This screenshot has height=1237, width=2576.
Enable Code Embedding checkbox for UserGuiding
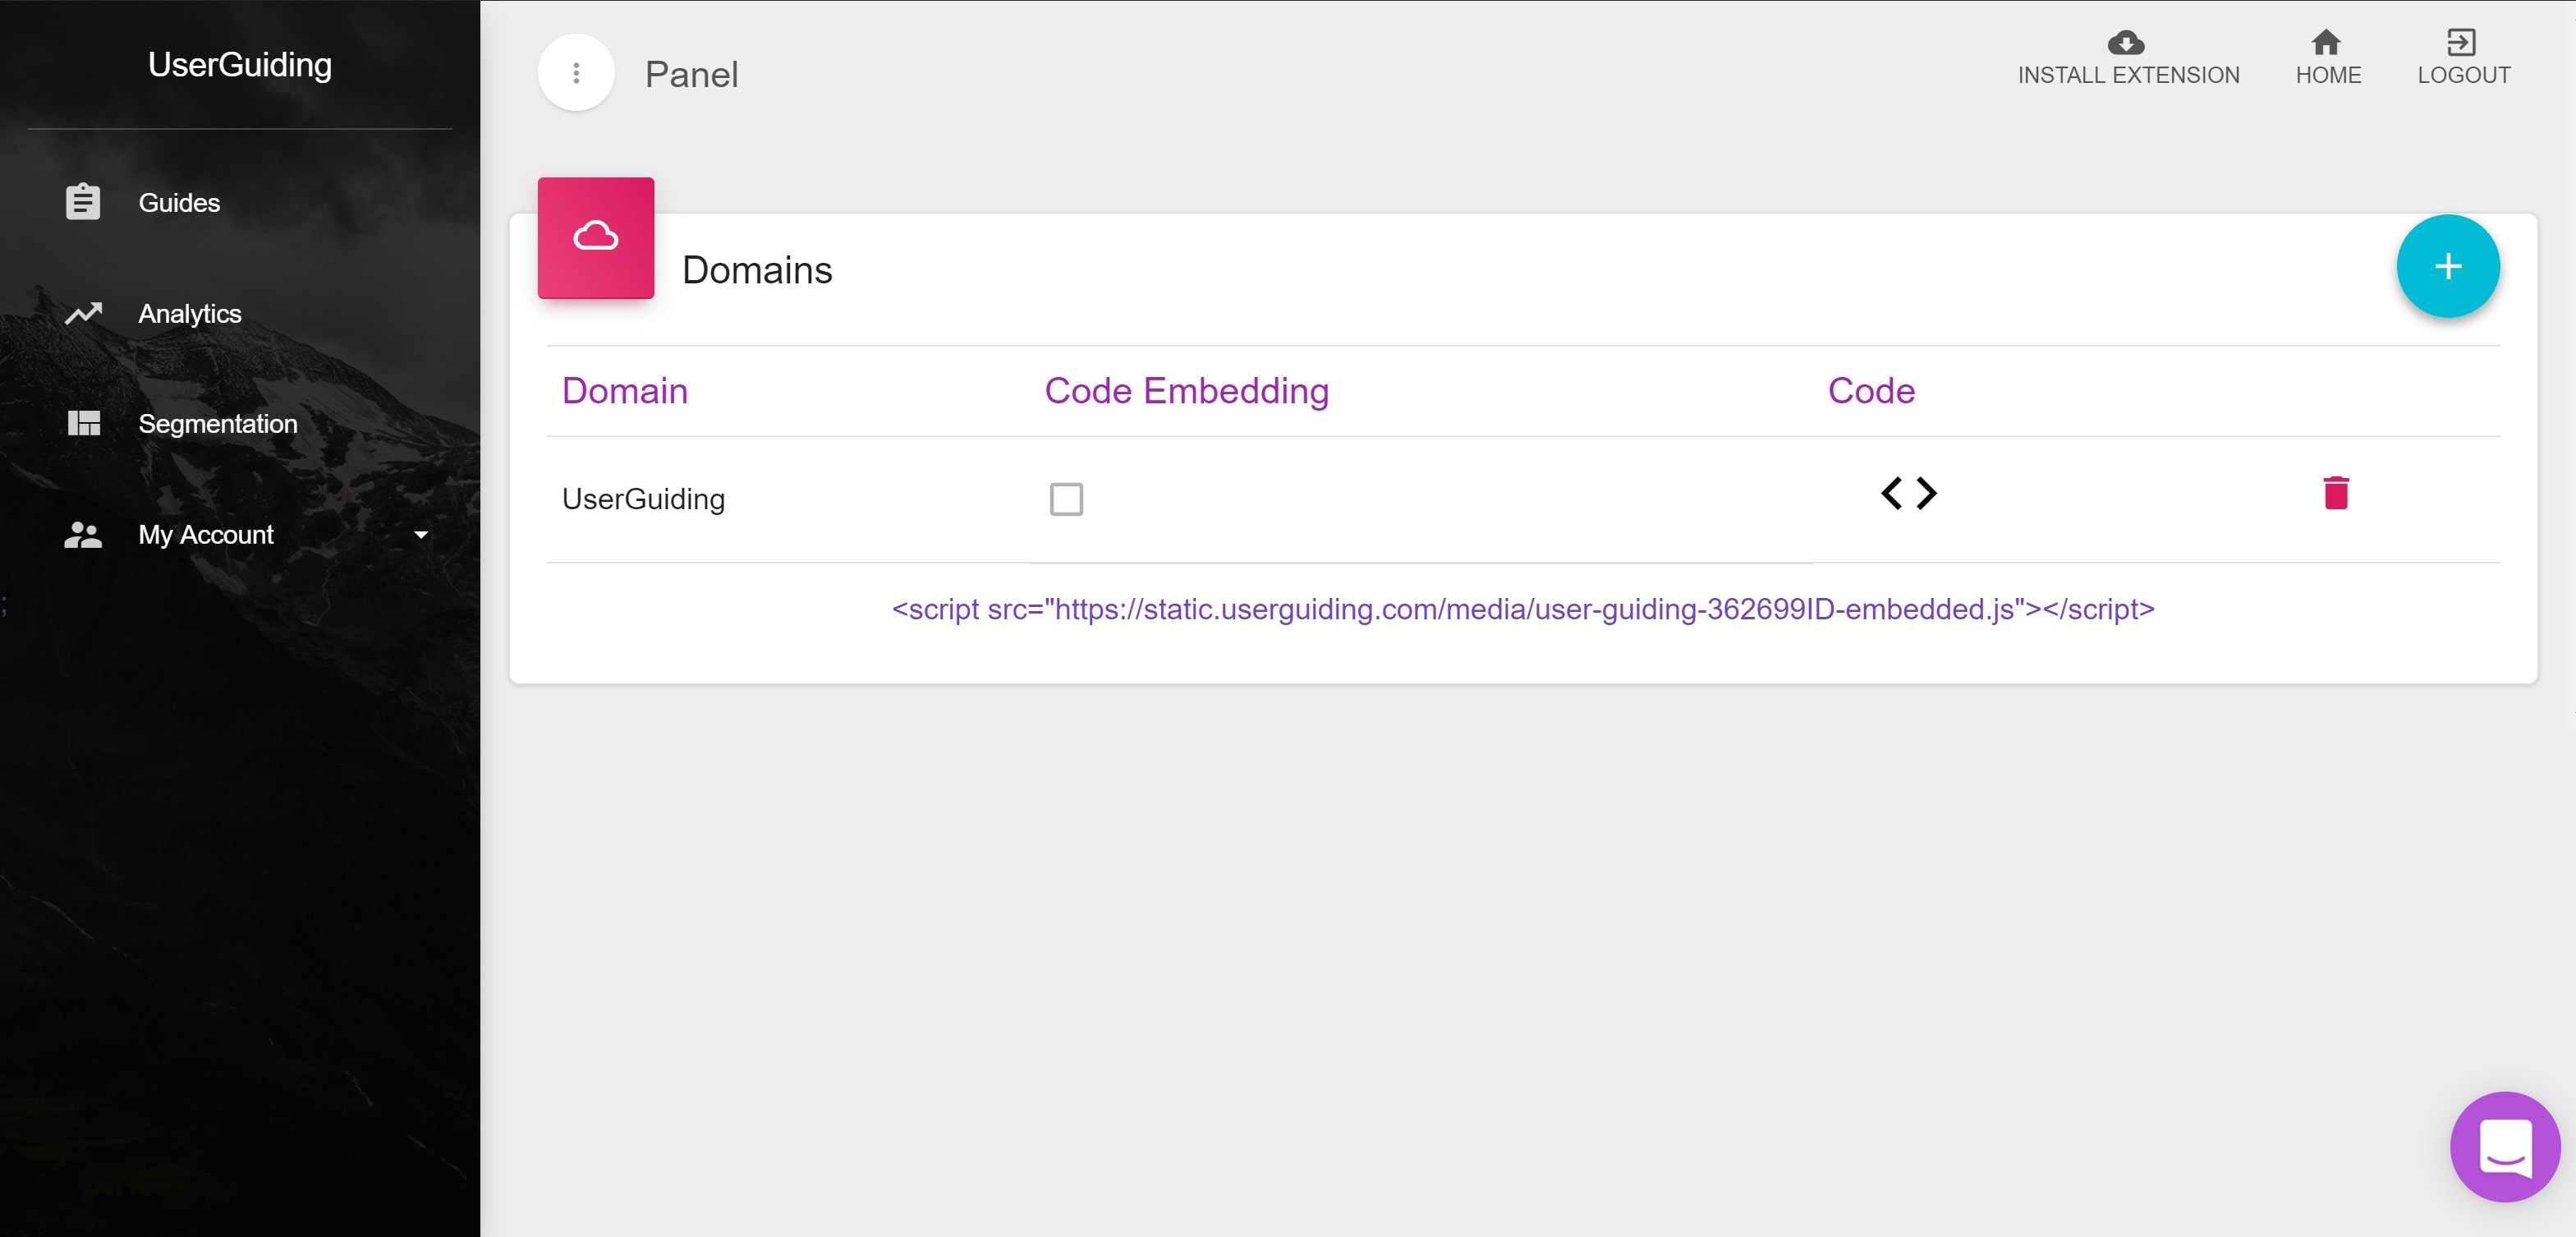(1066, 499)
